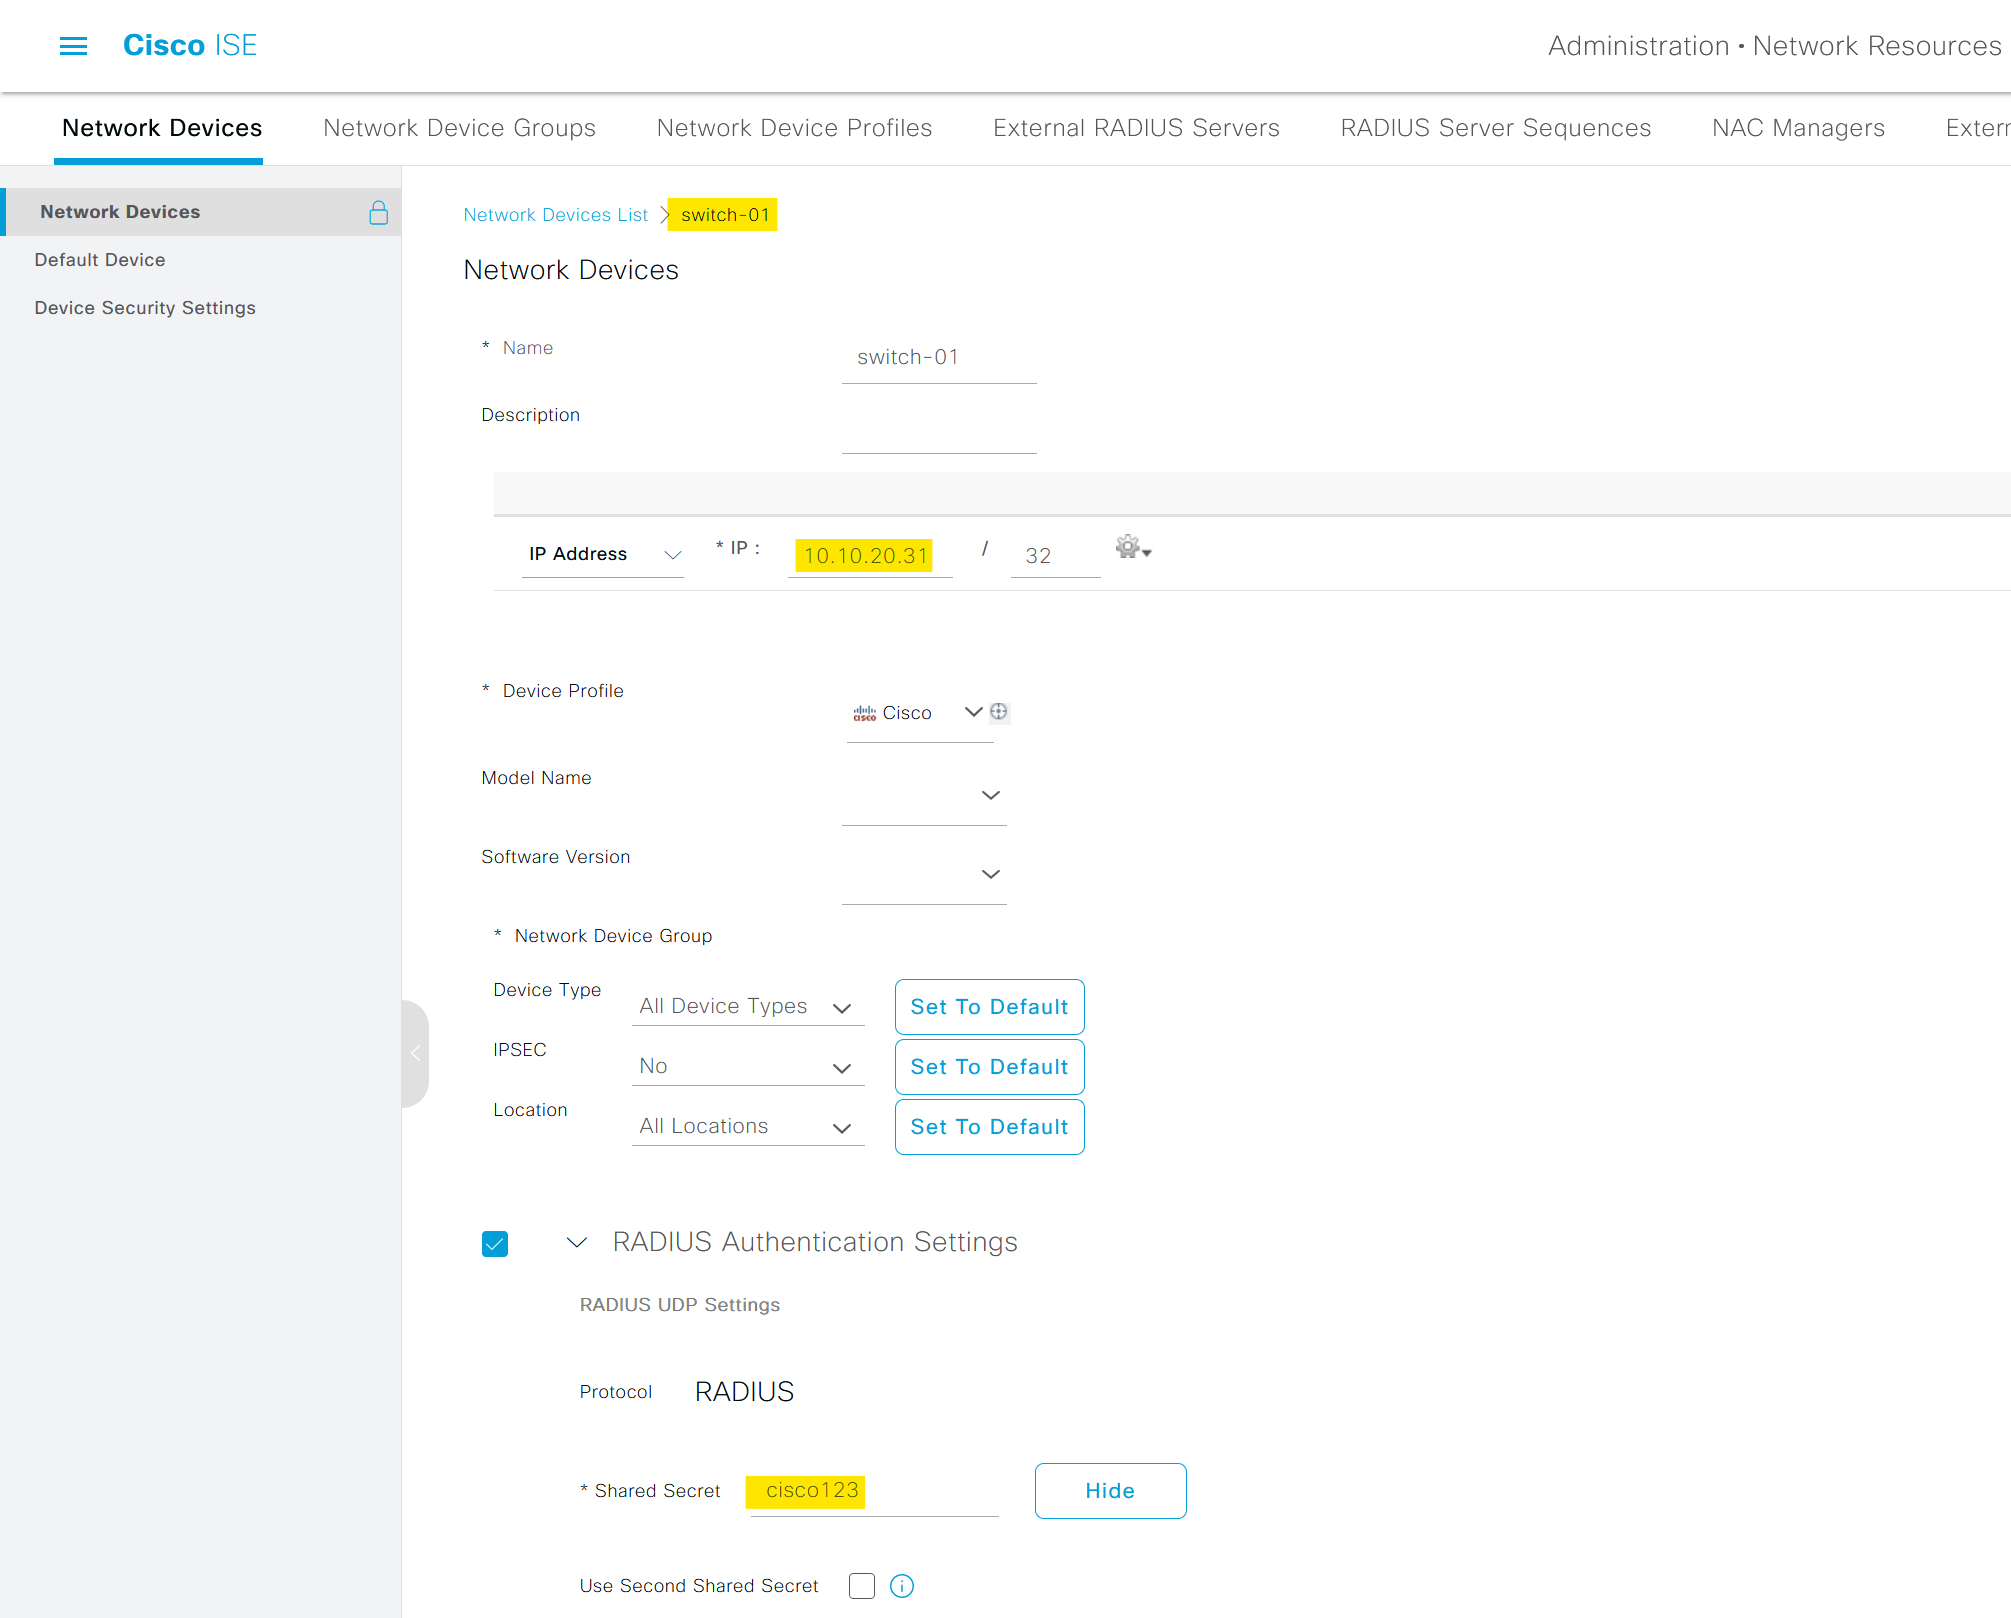This screenshot has height=1618, width=2011.
Task: Open the RADIUS Server Sequences tab
Action: click(x=1495, y=128)
